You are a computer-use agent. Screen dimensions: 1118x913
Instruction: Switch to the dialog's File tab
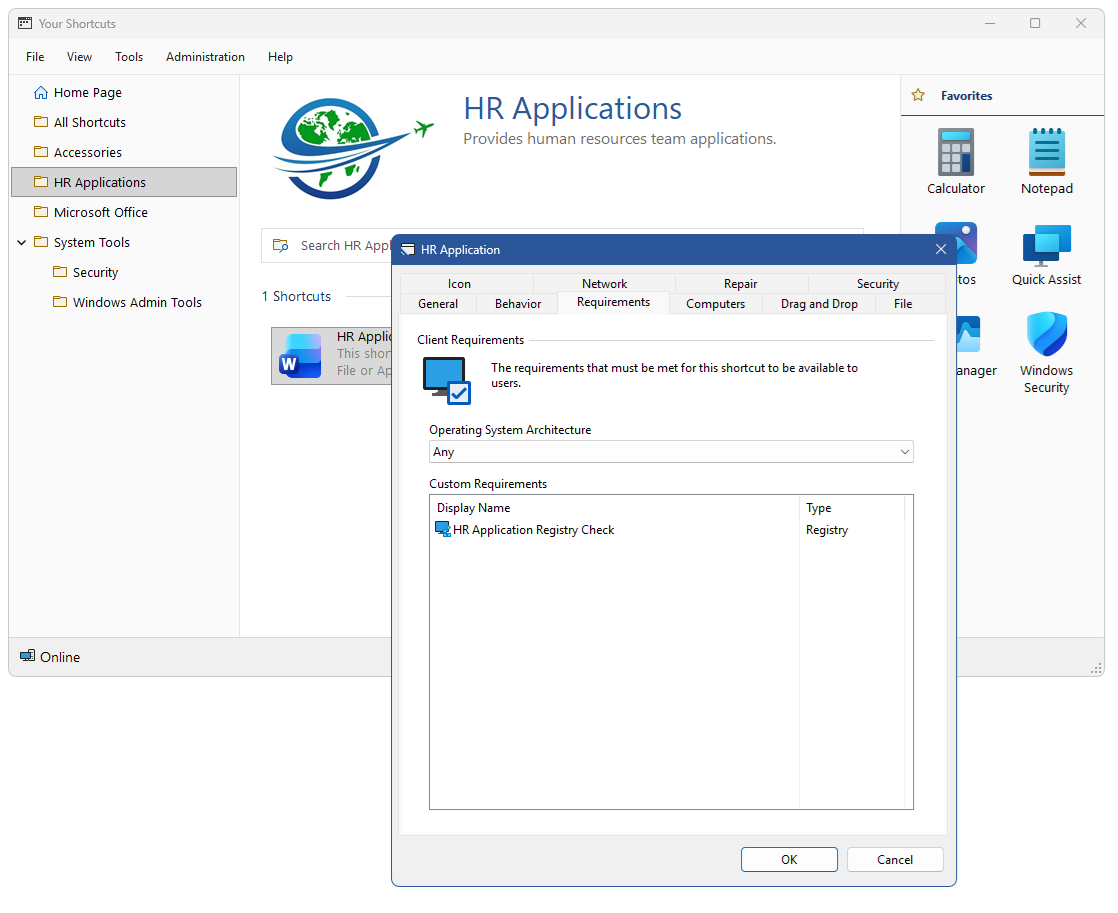903,304
